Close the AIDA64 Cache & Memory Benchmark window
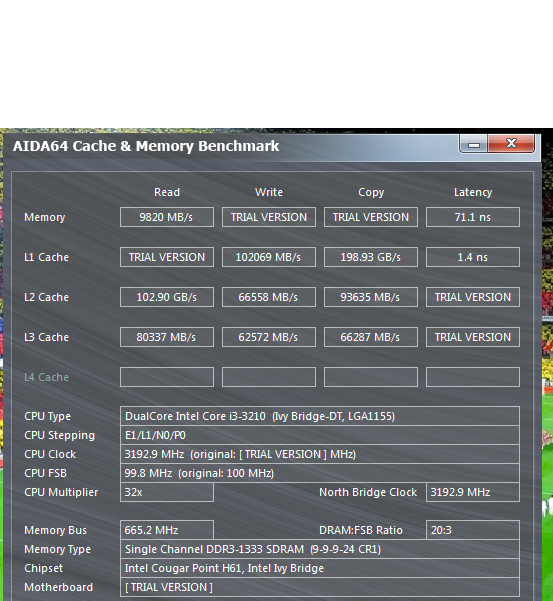 pos(511,144)
